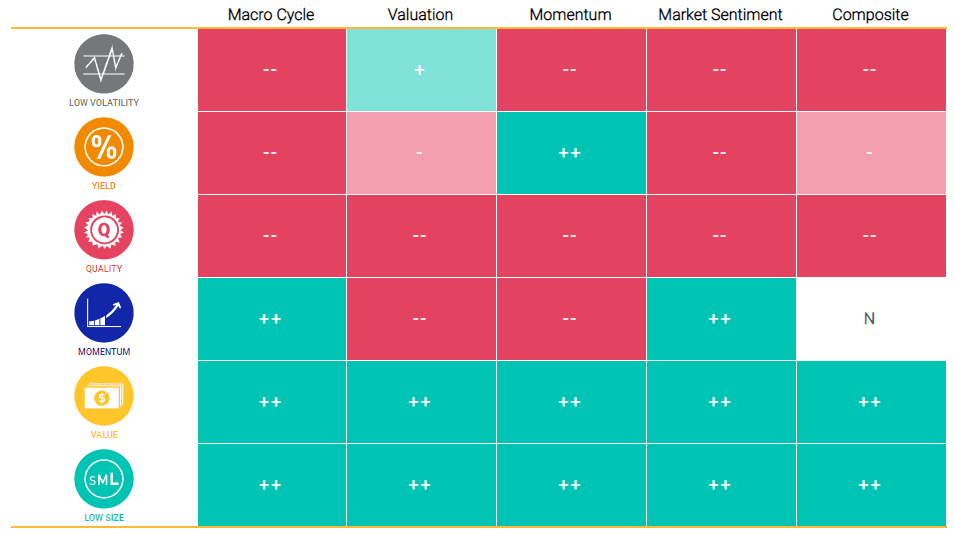Click the red Quality badge icon

click(x=104, y=230)
